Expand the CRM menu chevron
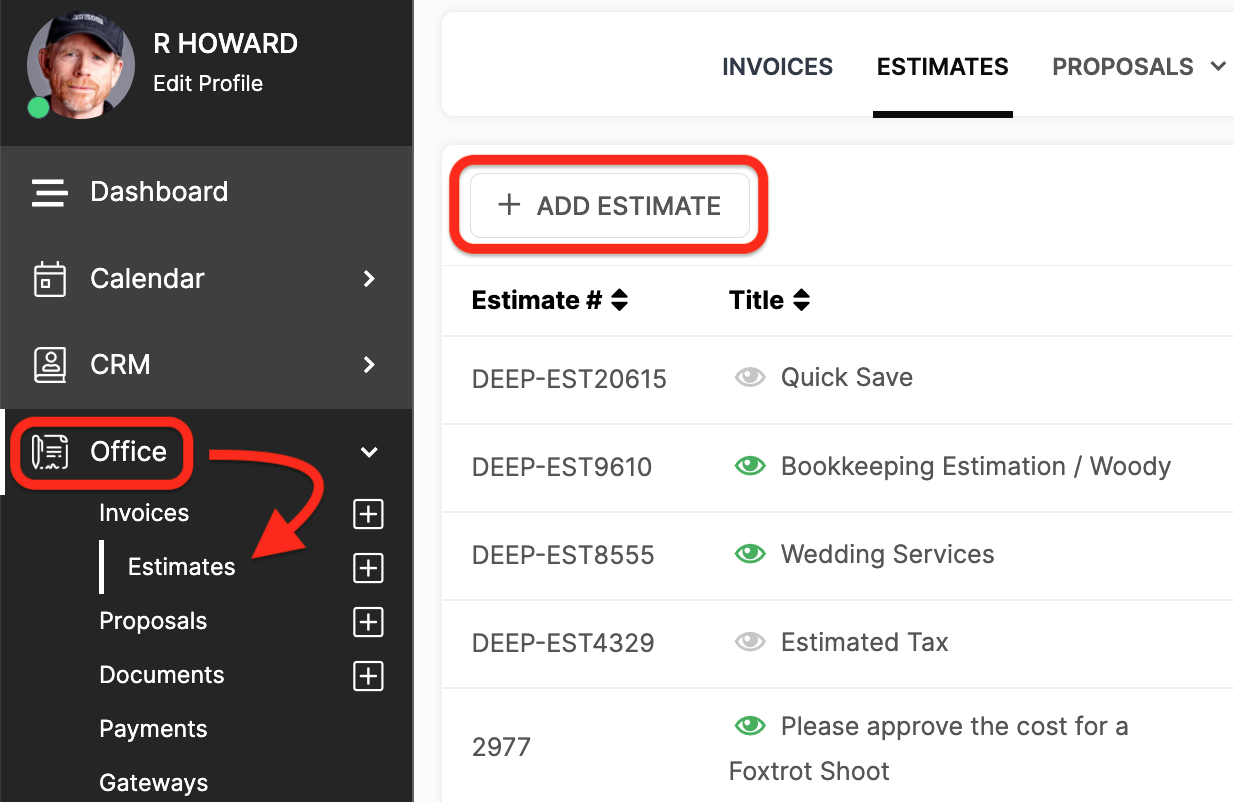This screenshot has width=1234, height=802. coord(369,365)
